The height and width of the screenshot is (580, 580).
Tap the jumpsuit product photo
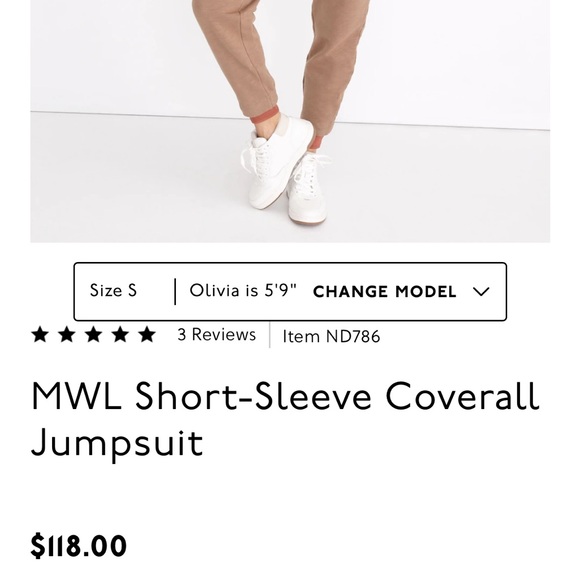(x=290, y=121)
